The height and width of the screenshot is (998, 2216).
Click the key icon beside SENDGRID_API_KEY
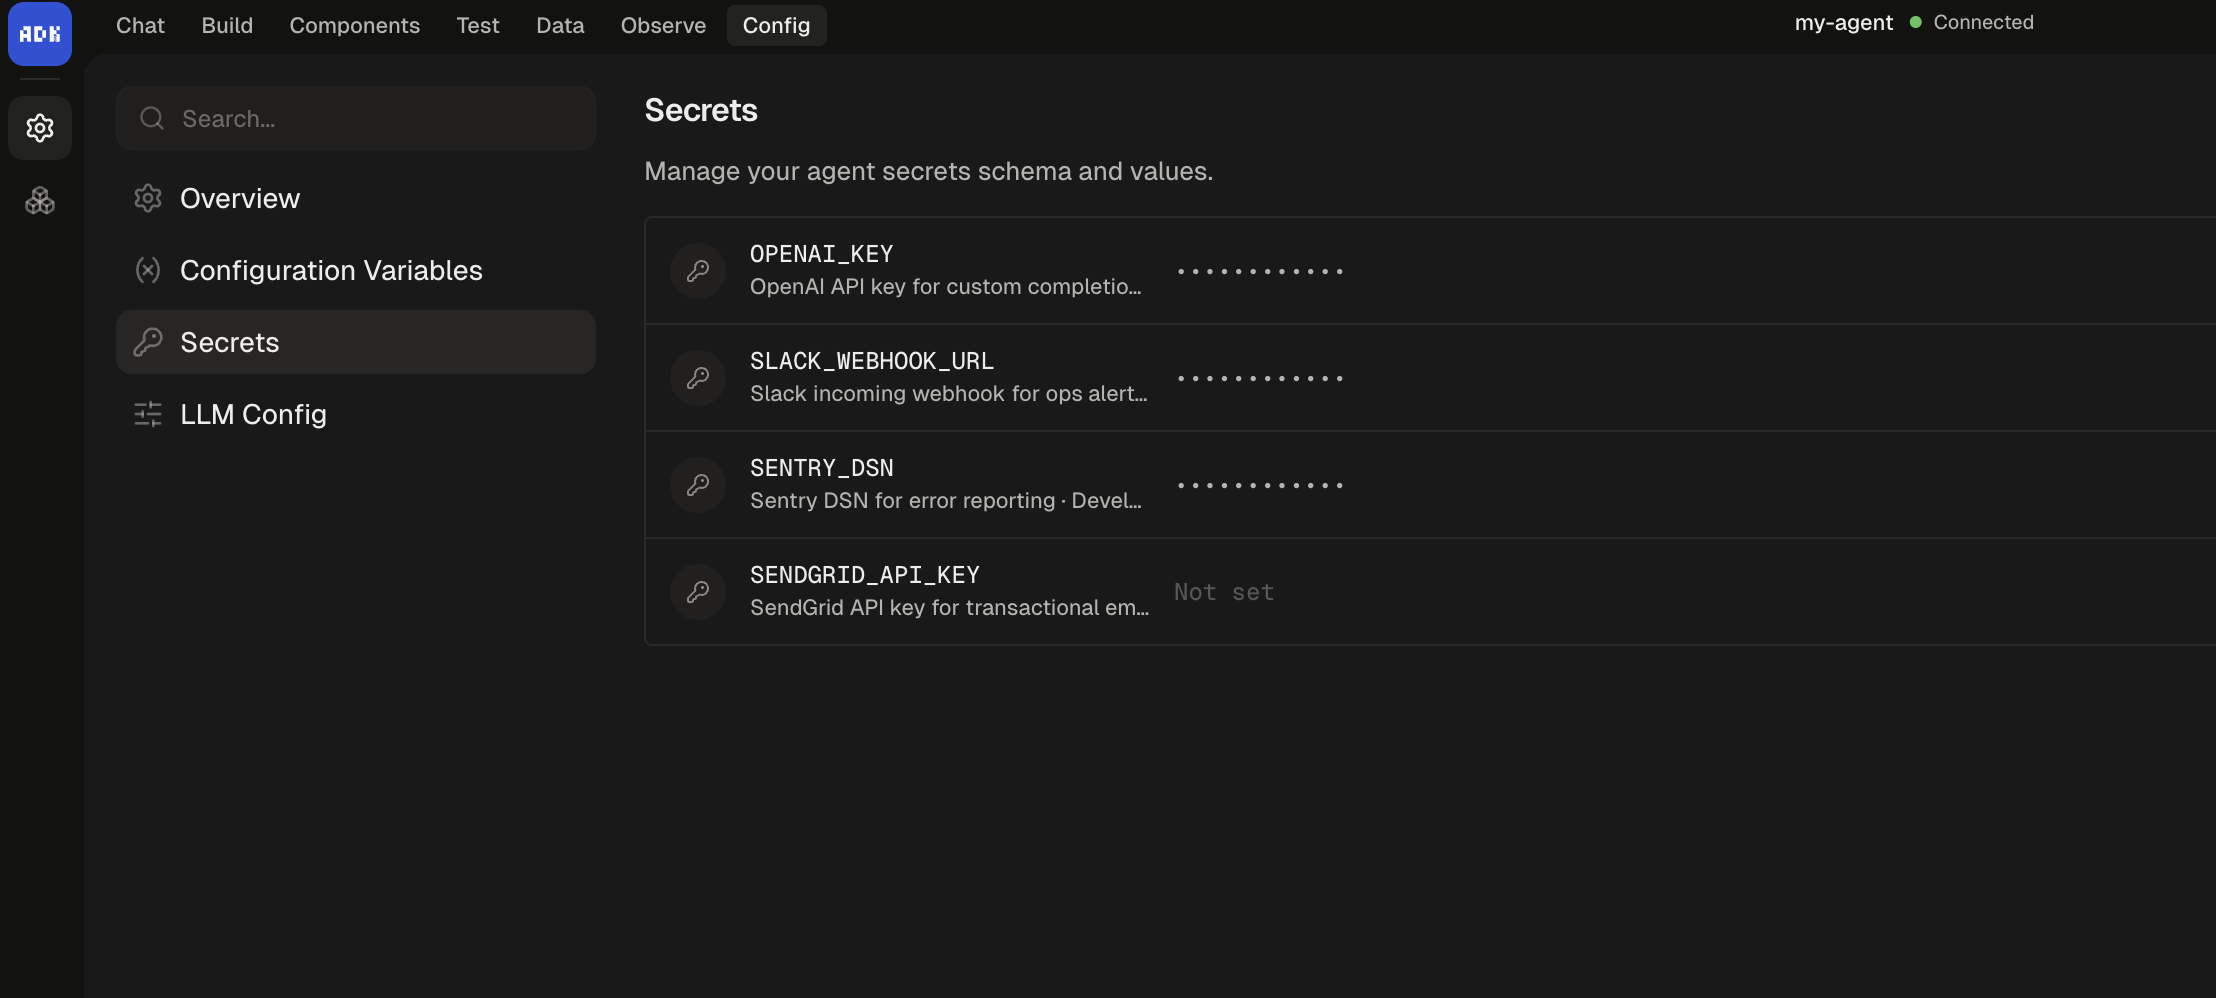pyautogui.click(x=697, y=591)
